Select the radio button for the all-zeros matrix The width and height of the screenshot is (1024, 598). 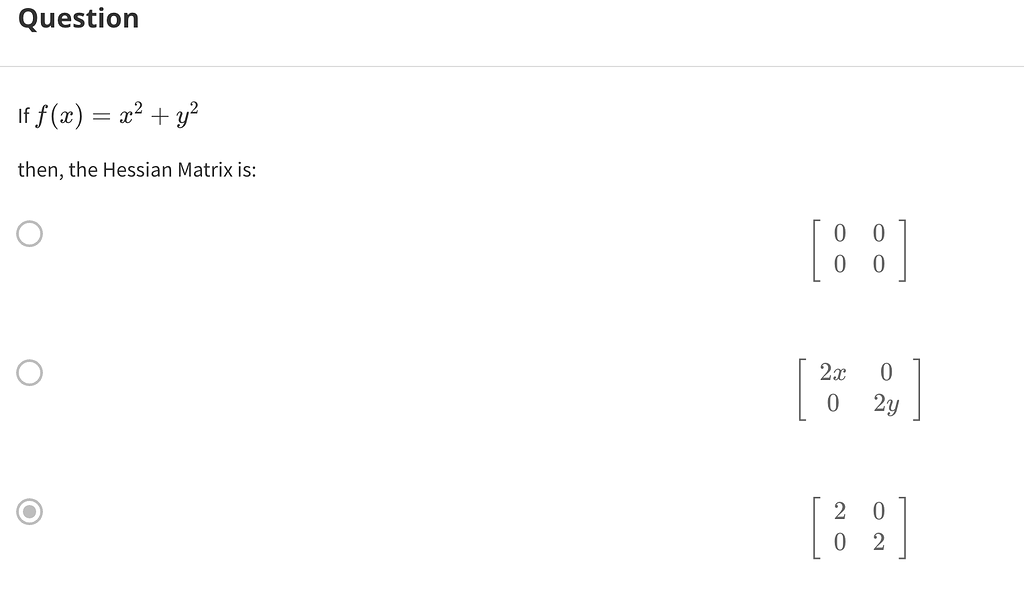tap(29, 234)
